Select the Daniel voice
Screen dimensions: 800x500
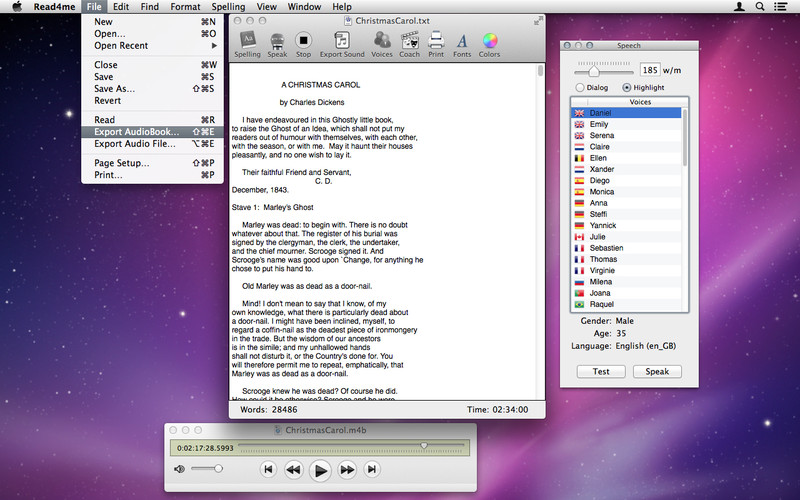pos(626,113)
